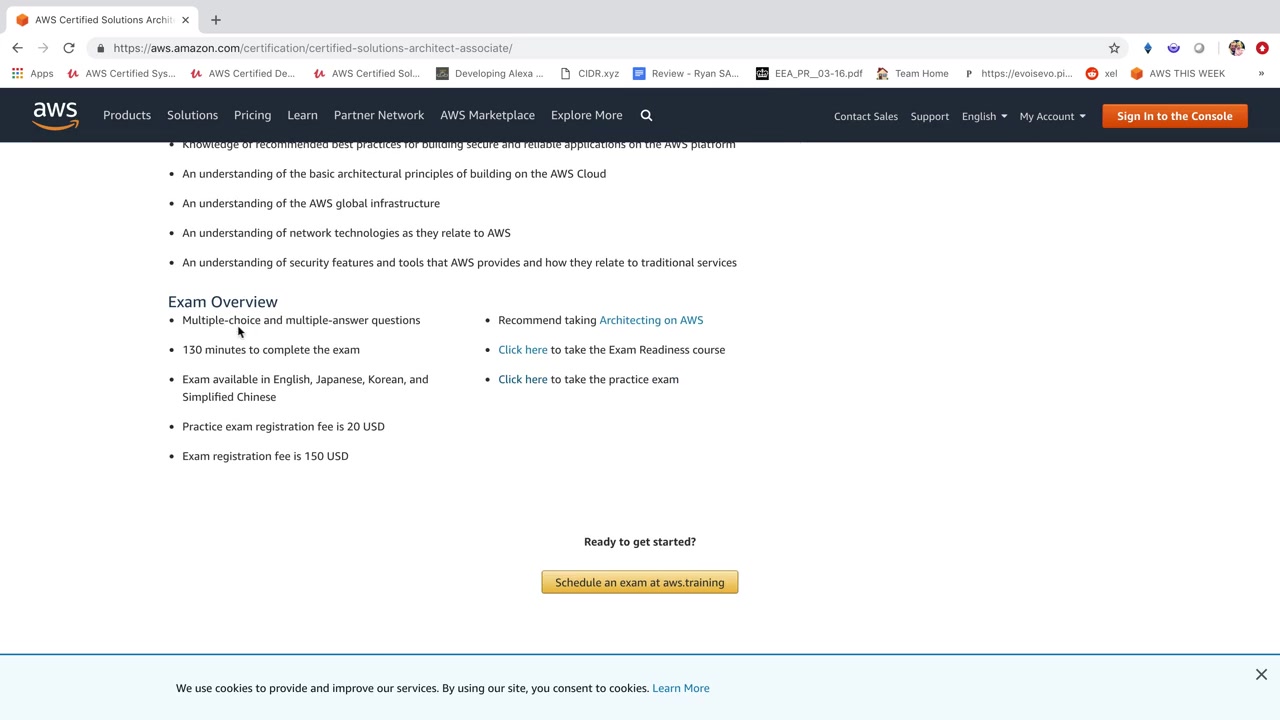Click the red up-arrow update icon
Screen dimensions: 1280x720
[x=1262, y=48]
